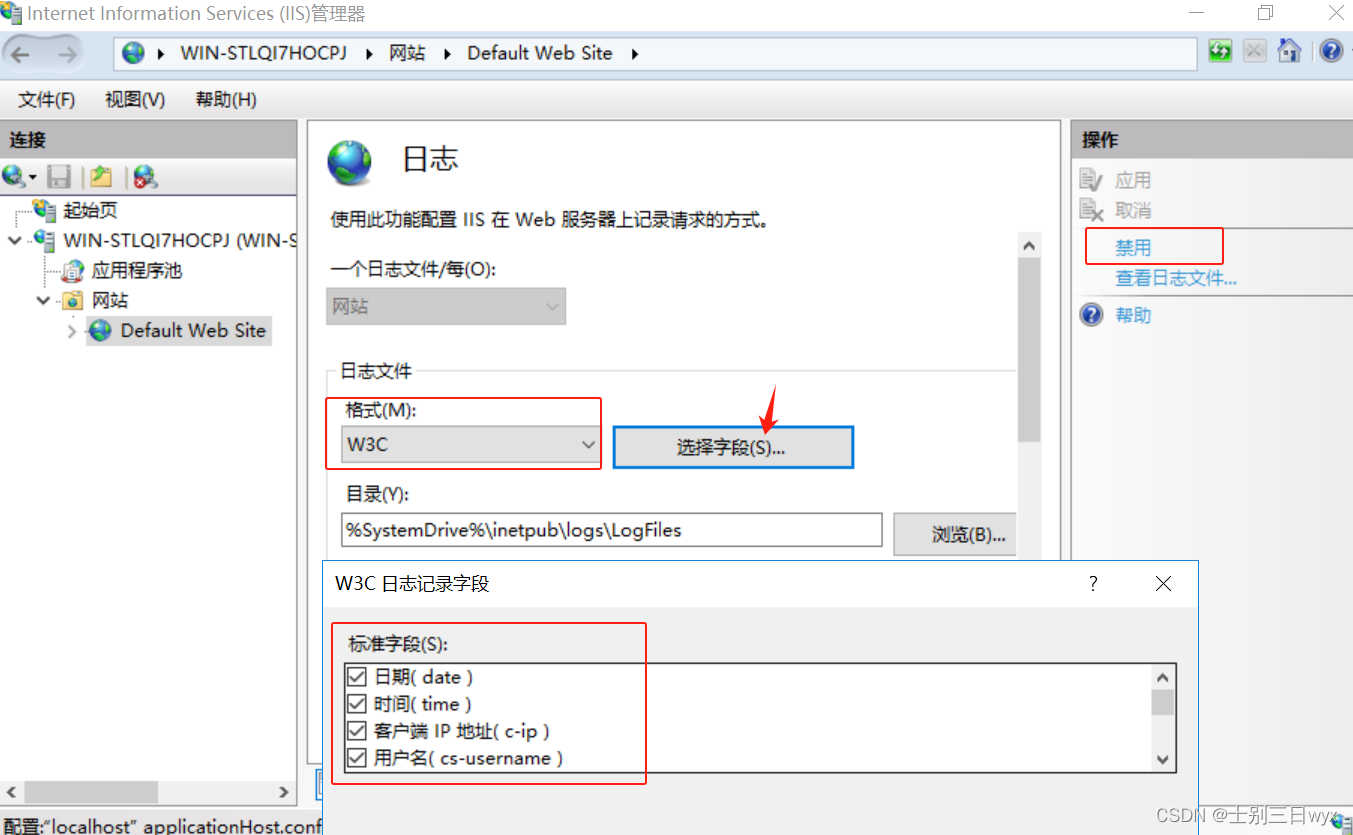This screenshot has width=1353, height=835.
Task: Click the delete connection icon
Action: (146, 177)
